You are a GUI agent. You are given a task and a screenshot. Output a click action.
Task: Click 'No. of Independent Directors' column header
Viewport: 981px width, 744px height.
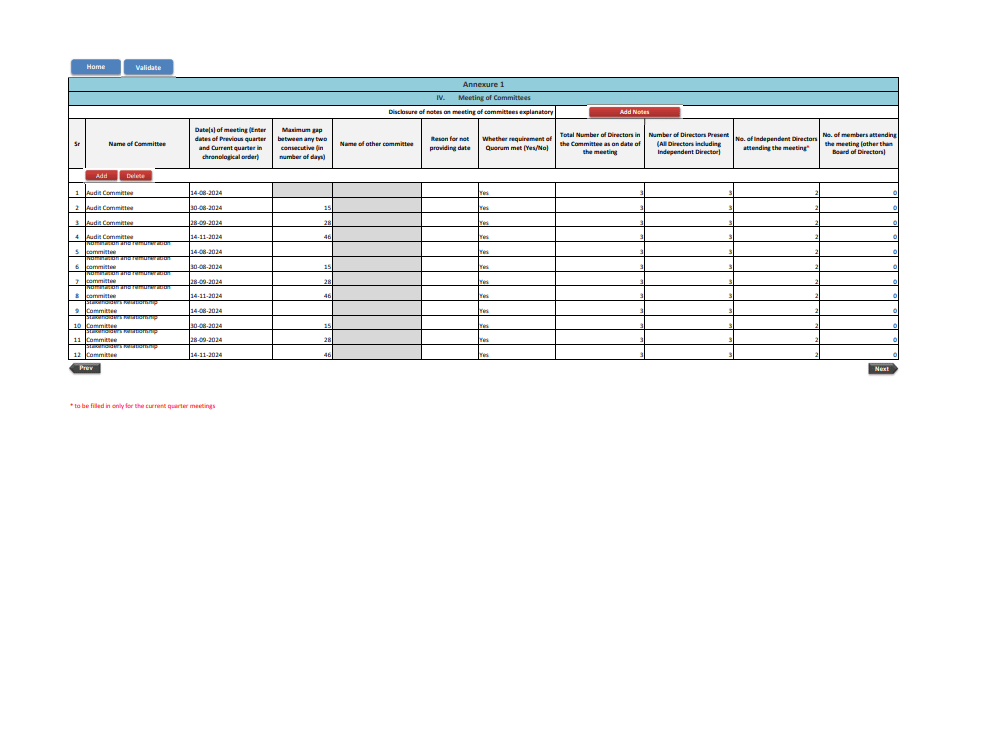point(776,144)
